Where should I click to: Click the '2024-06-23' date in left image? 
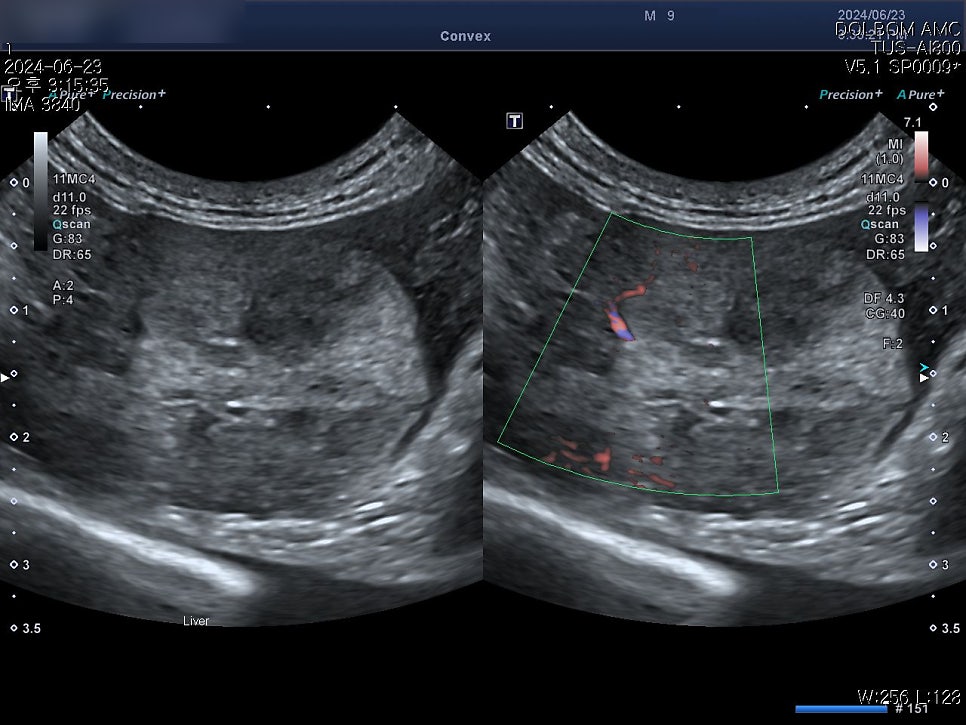53,67
